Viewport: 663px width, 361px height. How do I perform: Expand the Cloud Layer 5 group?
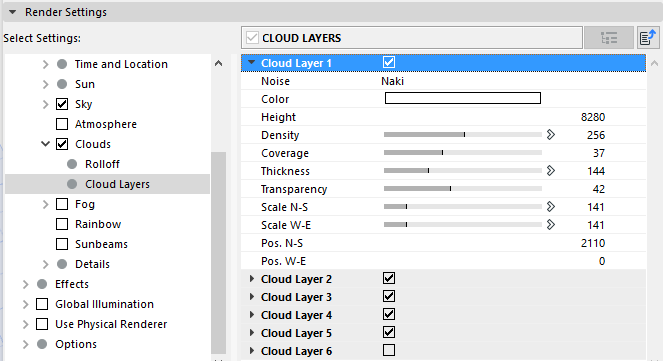click(252, 333)
